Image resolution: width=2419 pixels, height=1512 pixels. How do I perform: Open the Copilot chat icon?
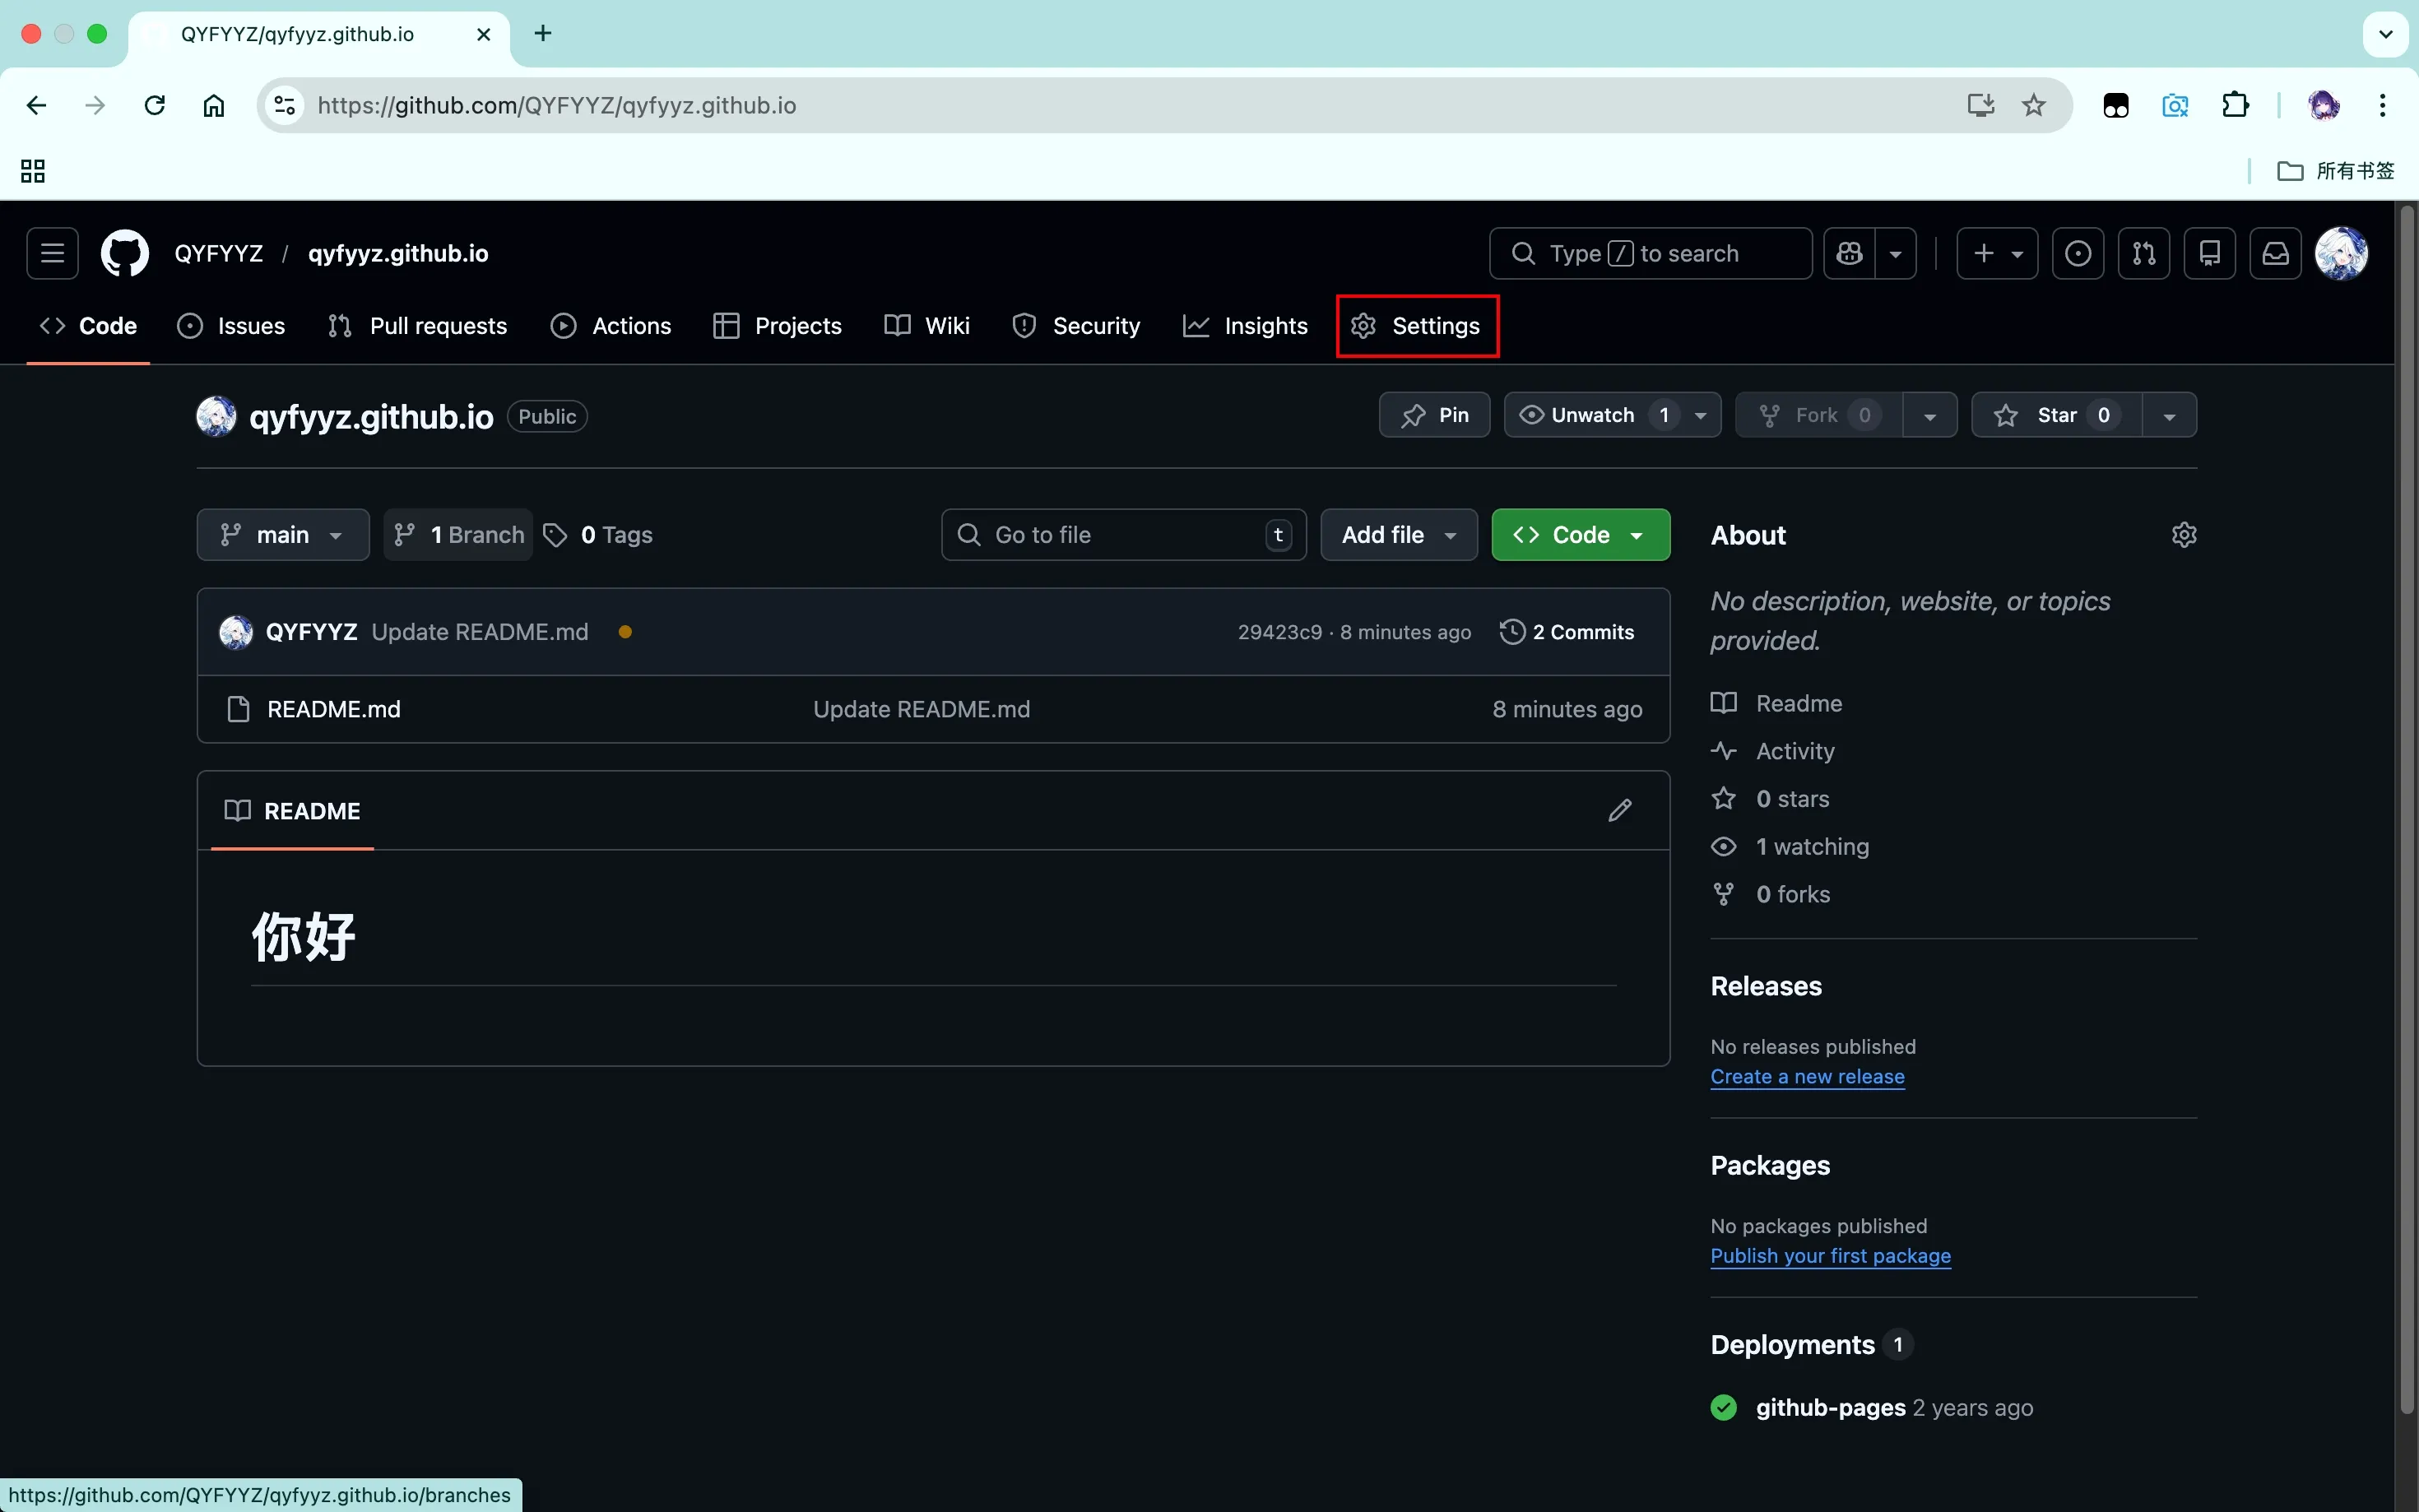click(1849, 253)
